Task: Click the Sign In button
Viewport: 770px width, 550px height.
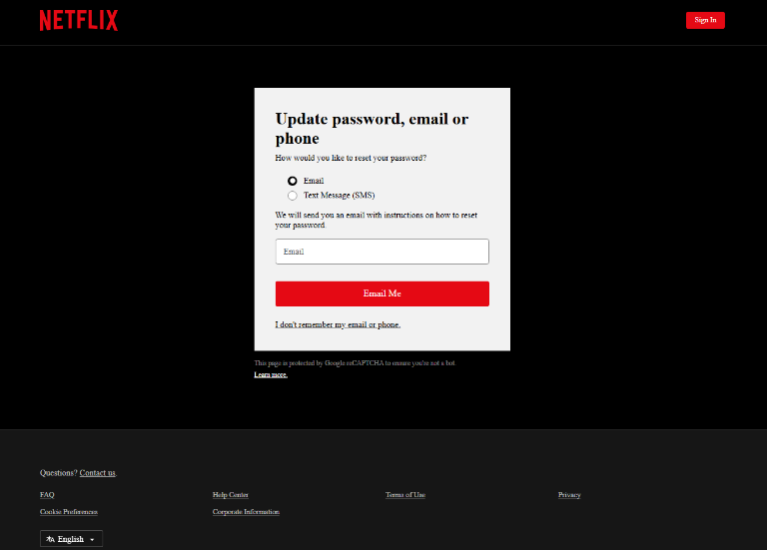Action: pos(705,20)
